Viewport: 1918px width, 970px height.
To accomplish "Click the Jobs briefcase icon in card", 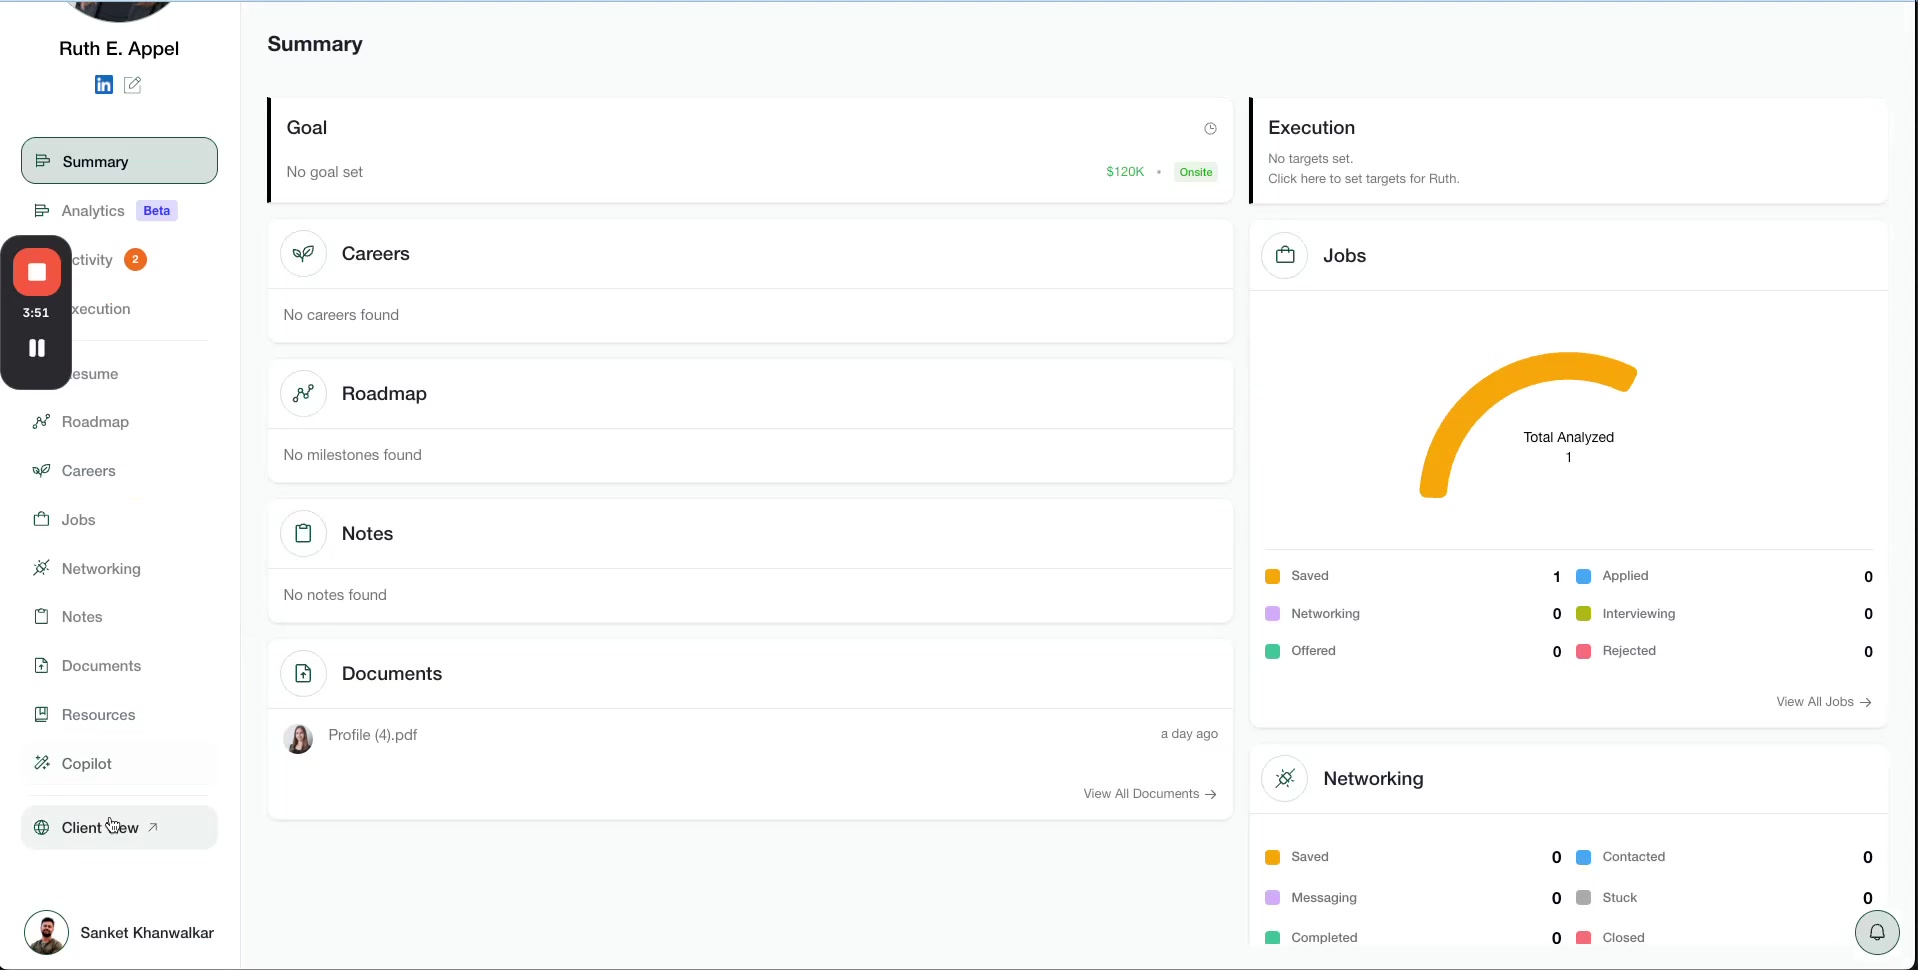I will [x=1285, y=256].
